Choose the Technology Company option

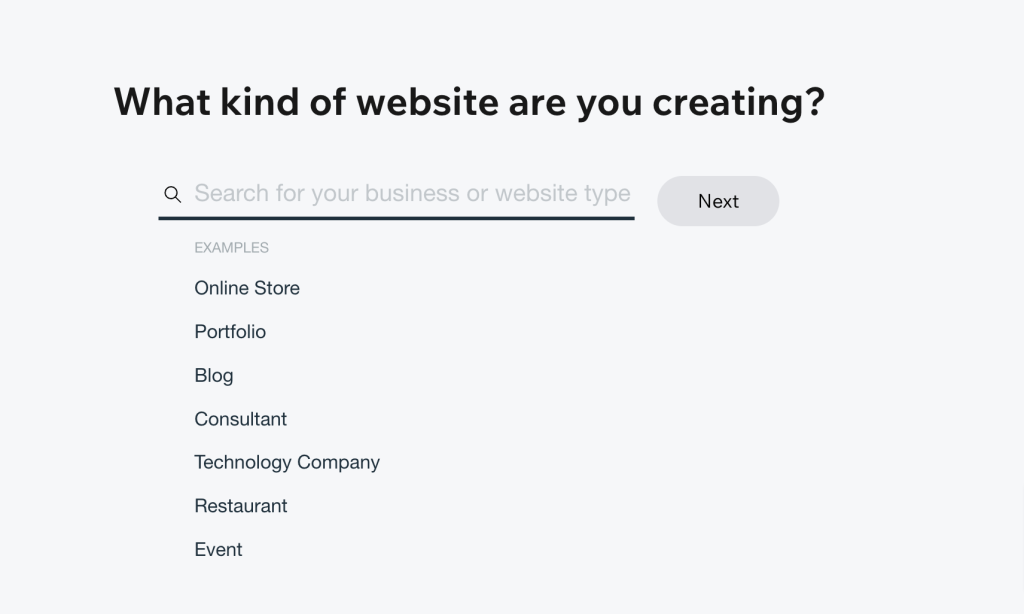287,462
